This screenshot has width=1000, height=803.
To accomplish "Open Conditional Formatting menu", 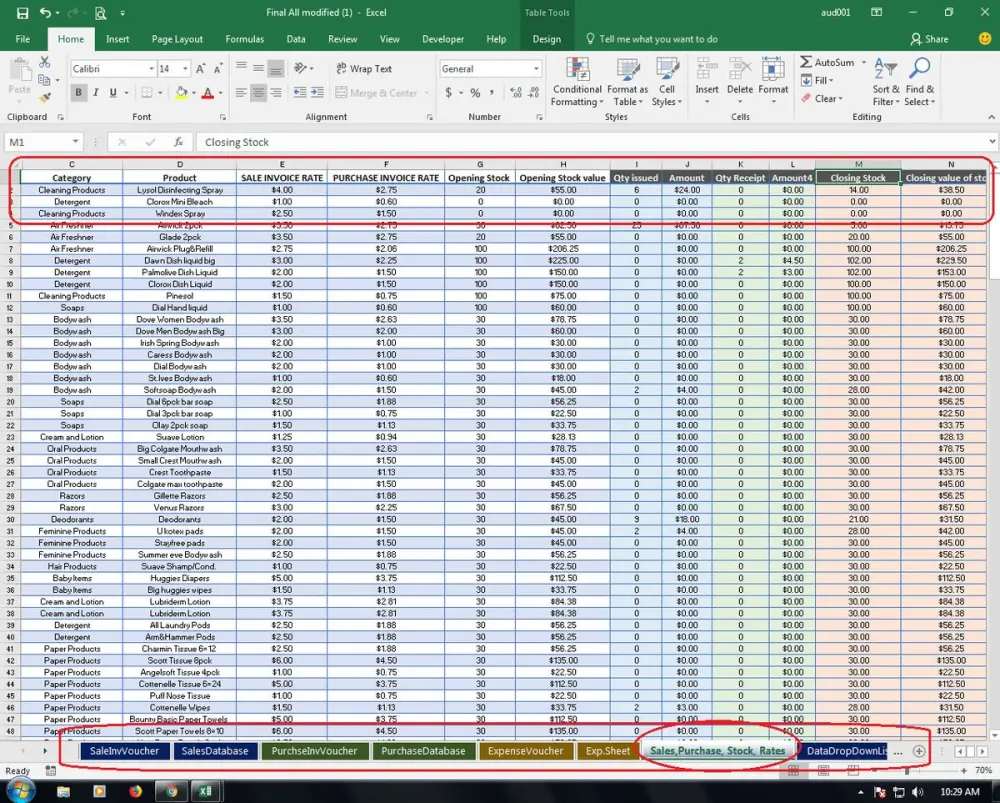I will click(x=577, y=82).
